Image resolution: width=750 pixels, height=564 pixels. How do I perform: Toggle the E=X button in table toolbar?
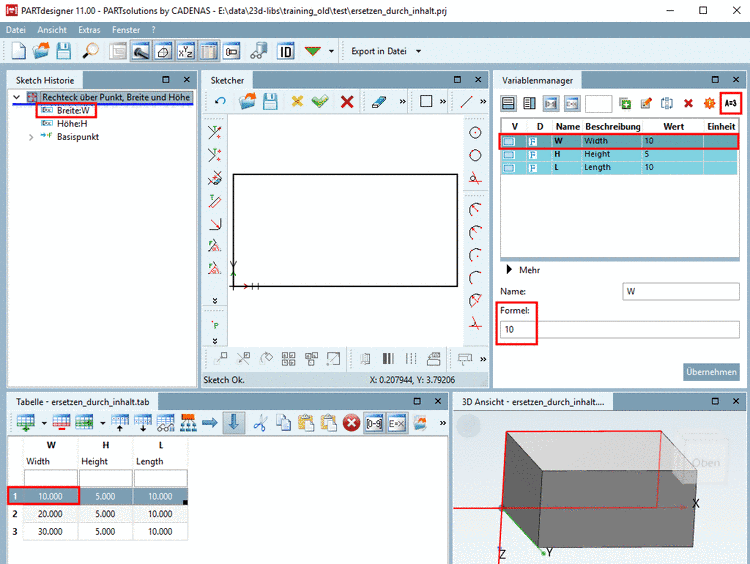(x=397, y=423)
